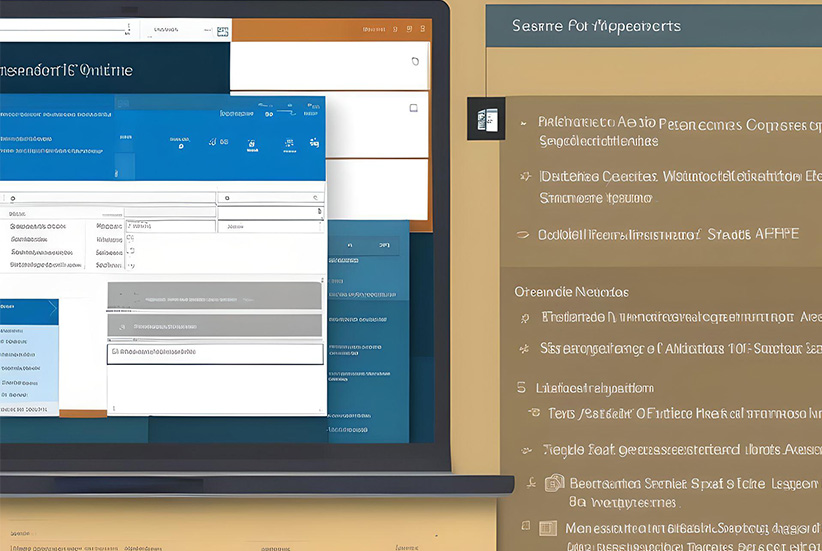The height and width of the screenshot is (551, 822).
Task: Open the 'Seatre Pot Mppeoerts' header tab
Action: [596, 25]
